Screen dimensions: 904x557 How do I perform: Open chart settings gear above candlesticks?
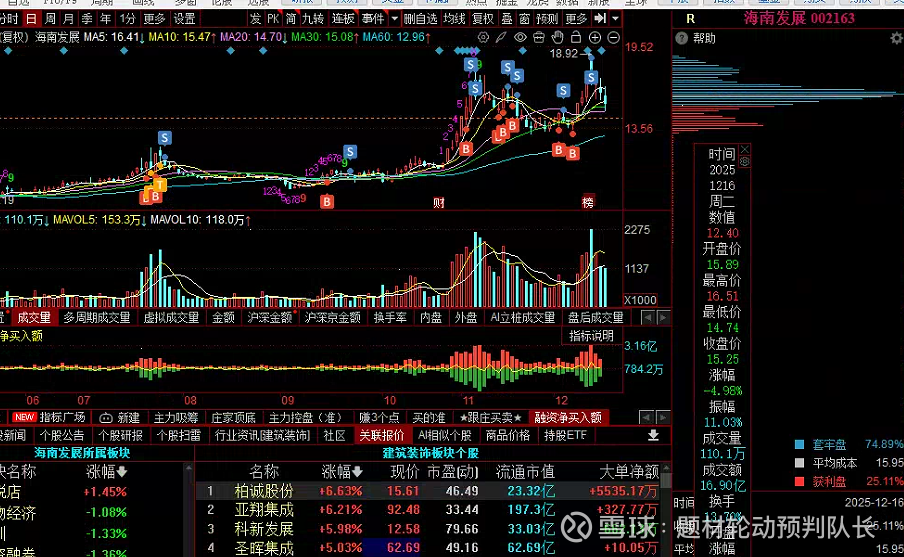coord(483,37)
